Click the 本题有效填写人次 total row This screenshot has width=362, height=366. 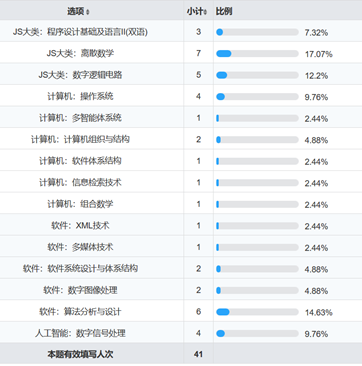click(x=181, y=354)
